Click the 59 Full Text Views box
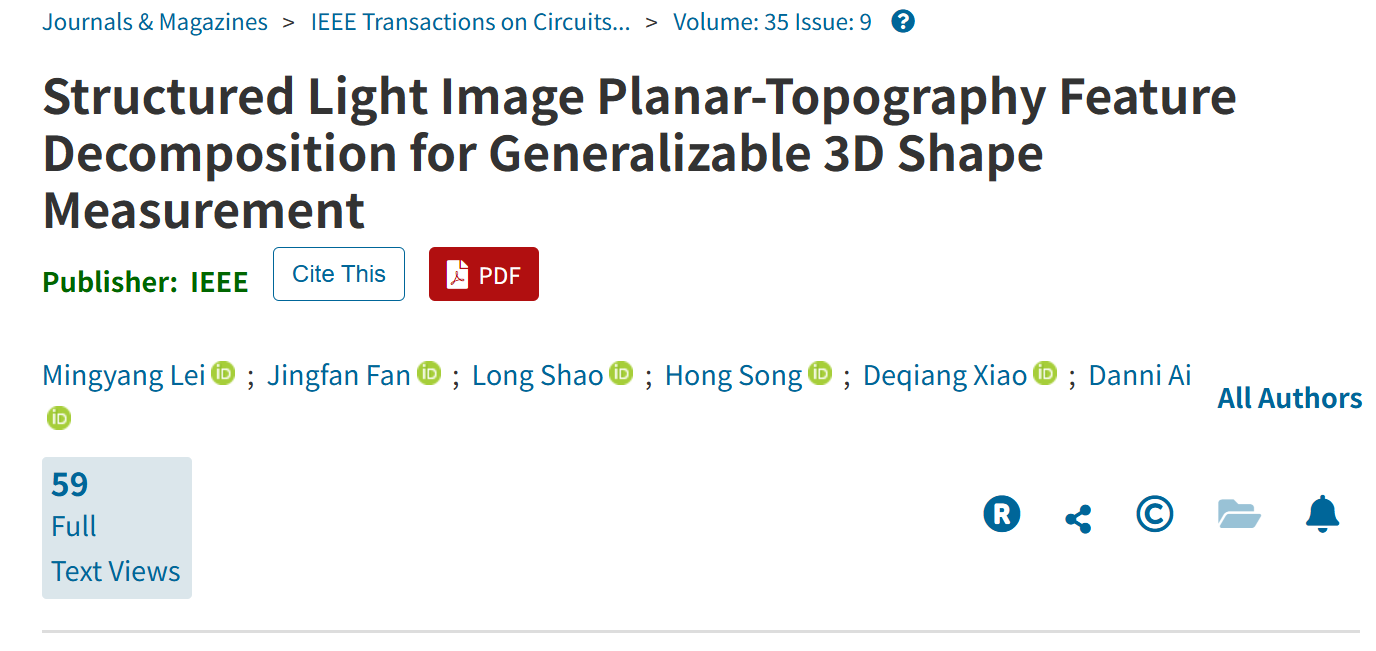This screenshot has width=1376, height=651. tap(116, 528)
